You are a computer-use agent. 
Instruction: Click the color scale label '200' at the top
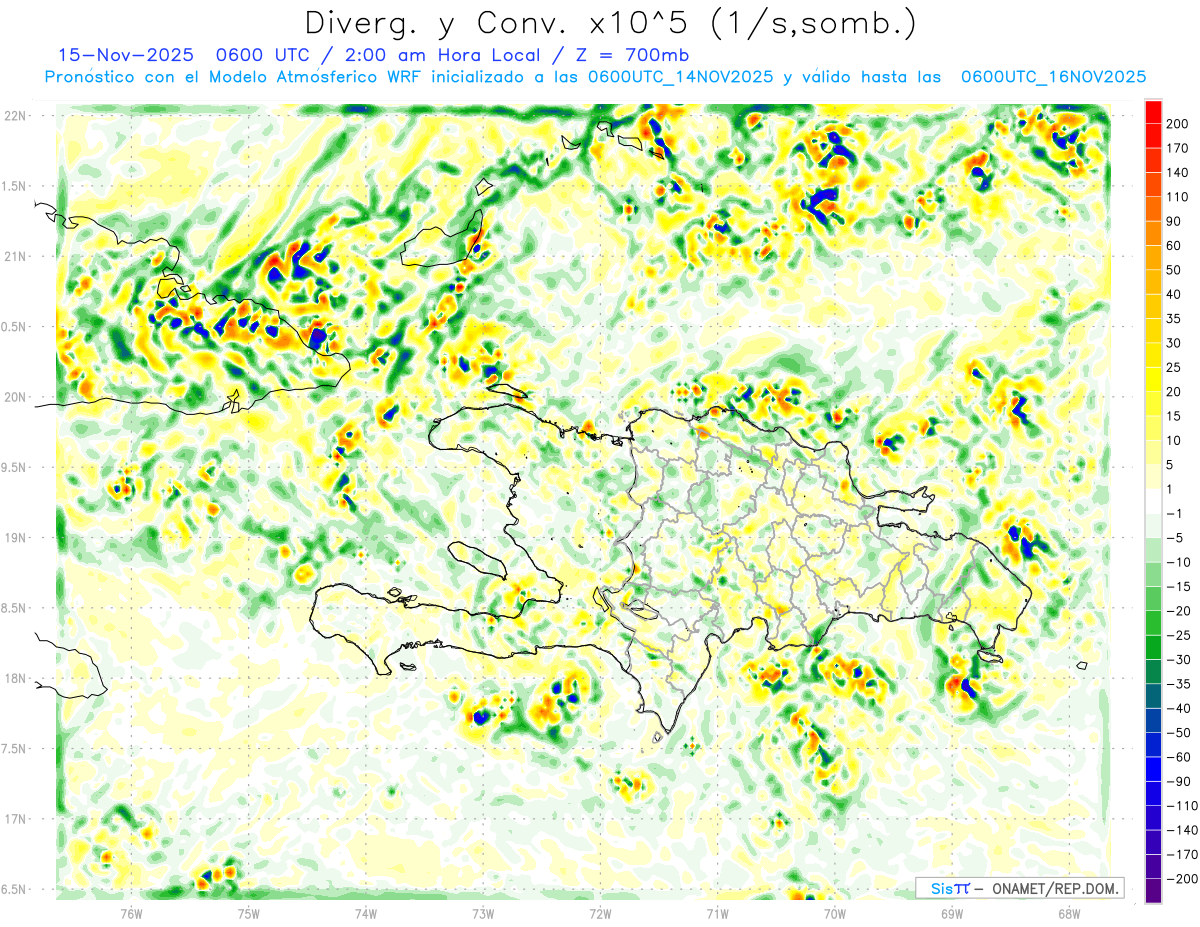coord(1178,123)
